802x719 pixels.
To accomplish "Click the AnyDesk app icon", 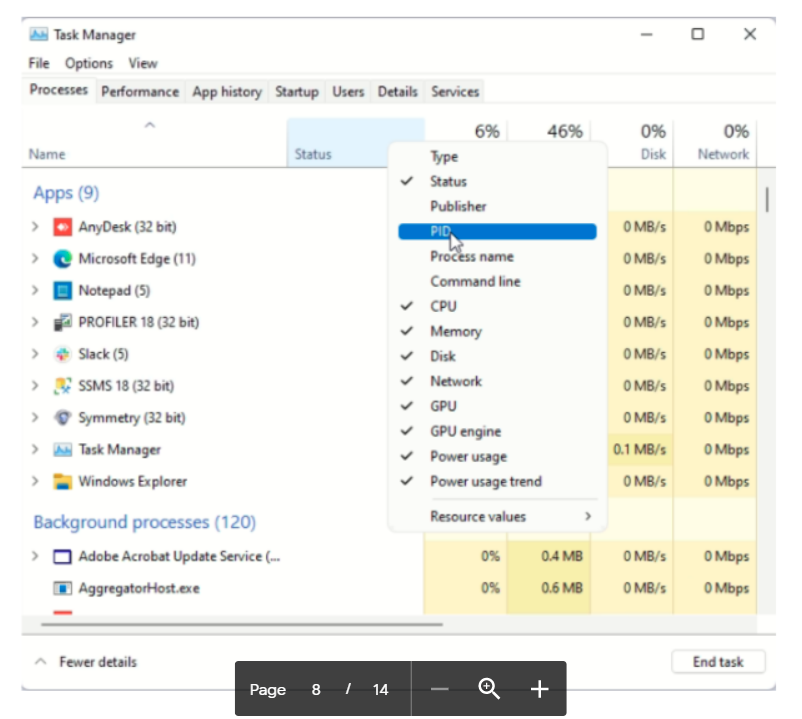I will [x=63, y=227].
